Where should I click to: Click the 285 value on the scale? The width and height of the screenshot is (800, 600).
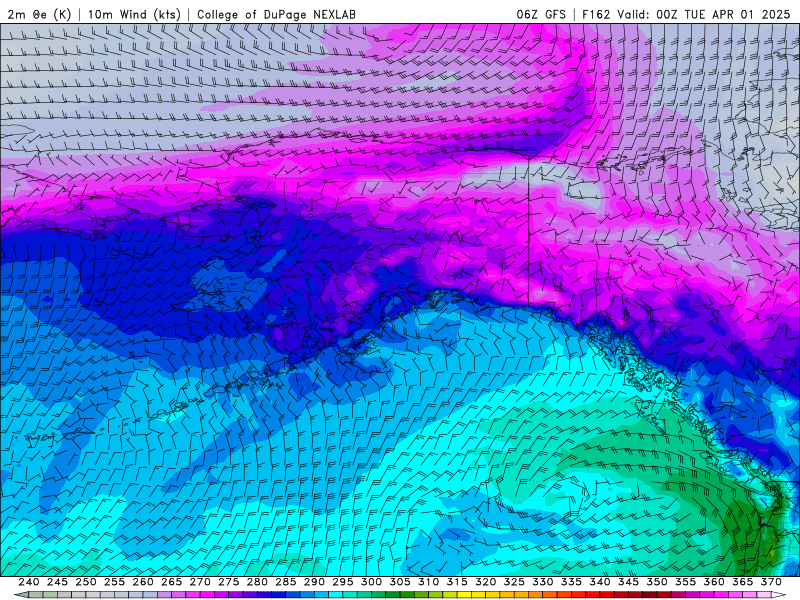point(286,582)
